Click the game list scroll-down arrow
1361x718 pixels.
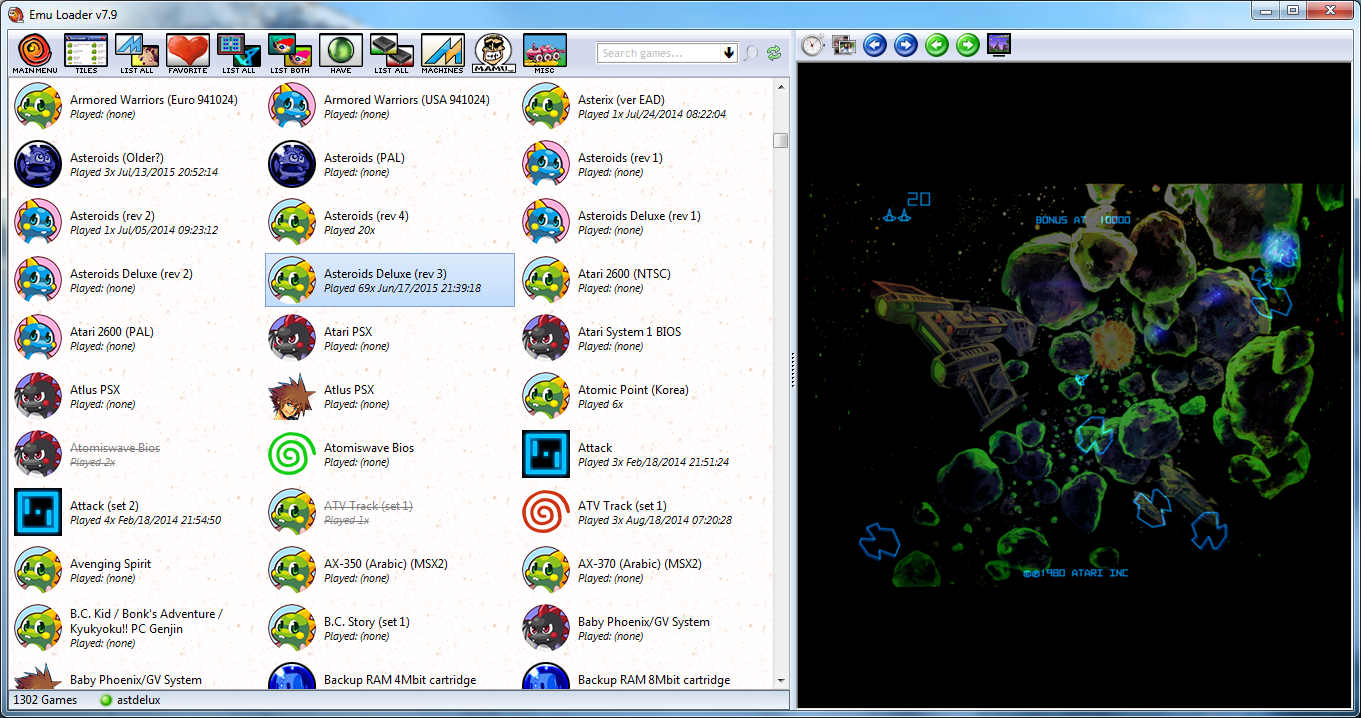click(781, 680)
